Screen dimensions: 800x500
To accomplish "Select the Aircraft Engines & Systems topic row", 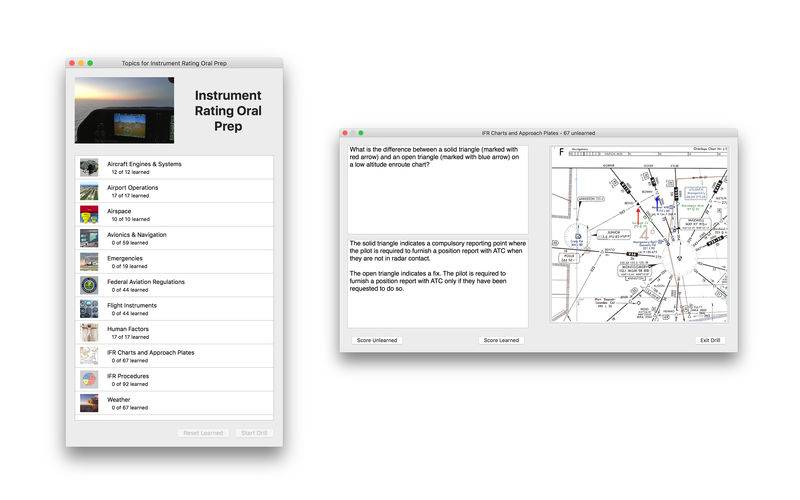I will pyautogui.click(x=174, y=168).
